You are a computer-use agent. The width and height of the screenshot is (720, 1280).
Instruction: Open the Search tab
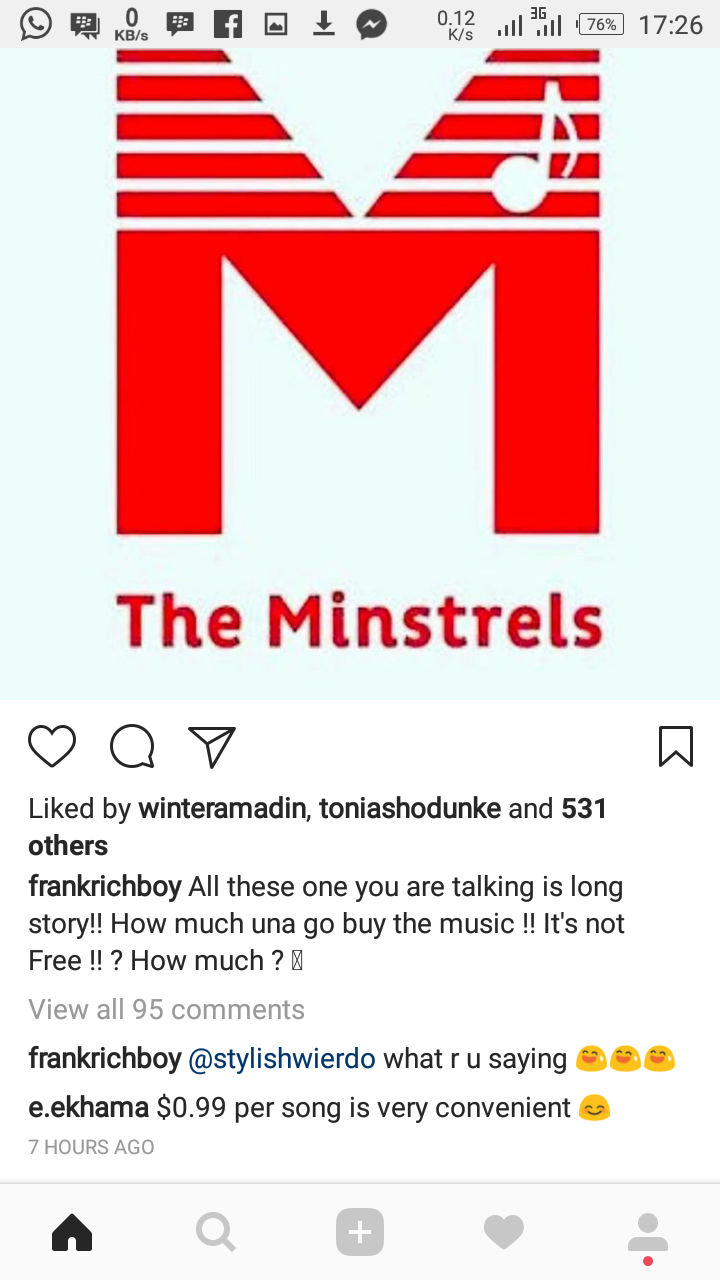coord(216,1232)
